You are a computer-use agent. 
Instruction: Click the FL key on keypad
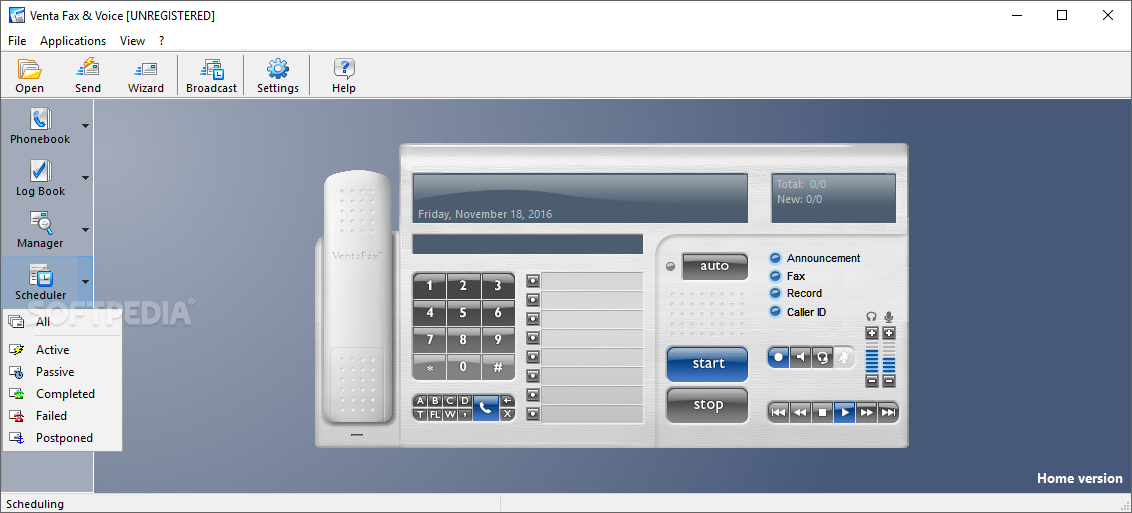tap(435, 414)
